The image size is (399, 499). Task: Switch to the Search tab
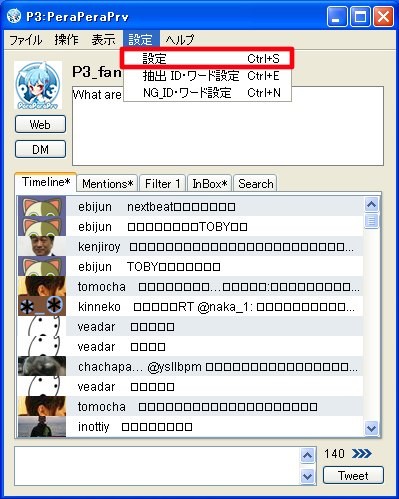point(255,183)
